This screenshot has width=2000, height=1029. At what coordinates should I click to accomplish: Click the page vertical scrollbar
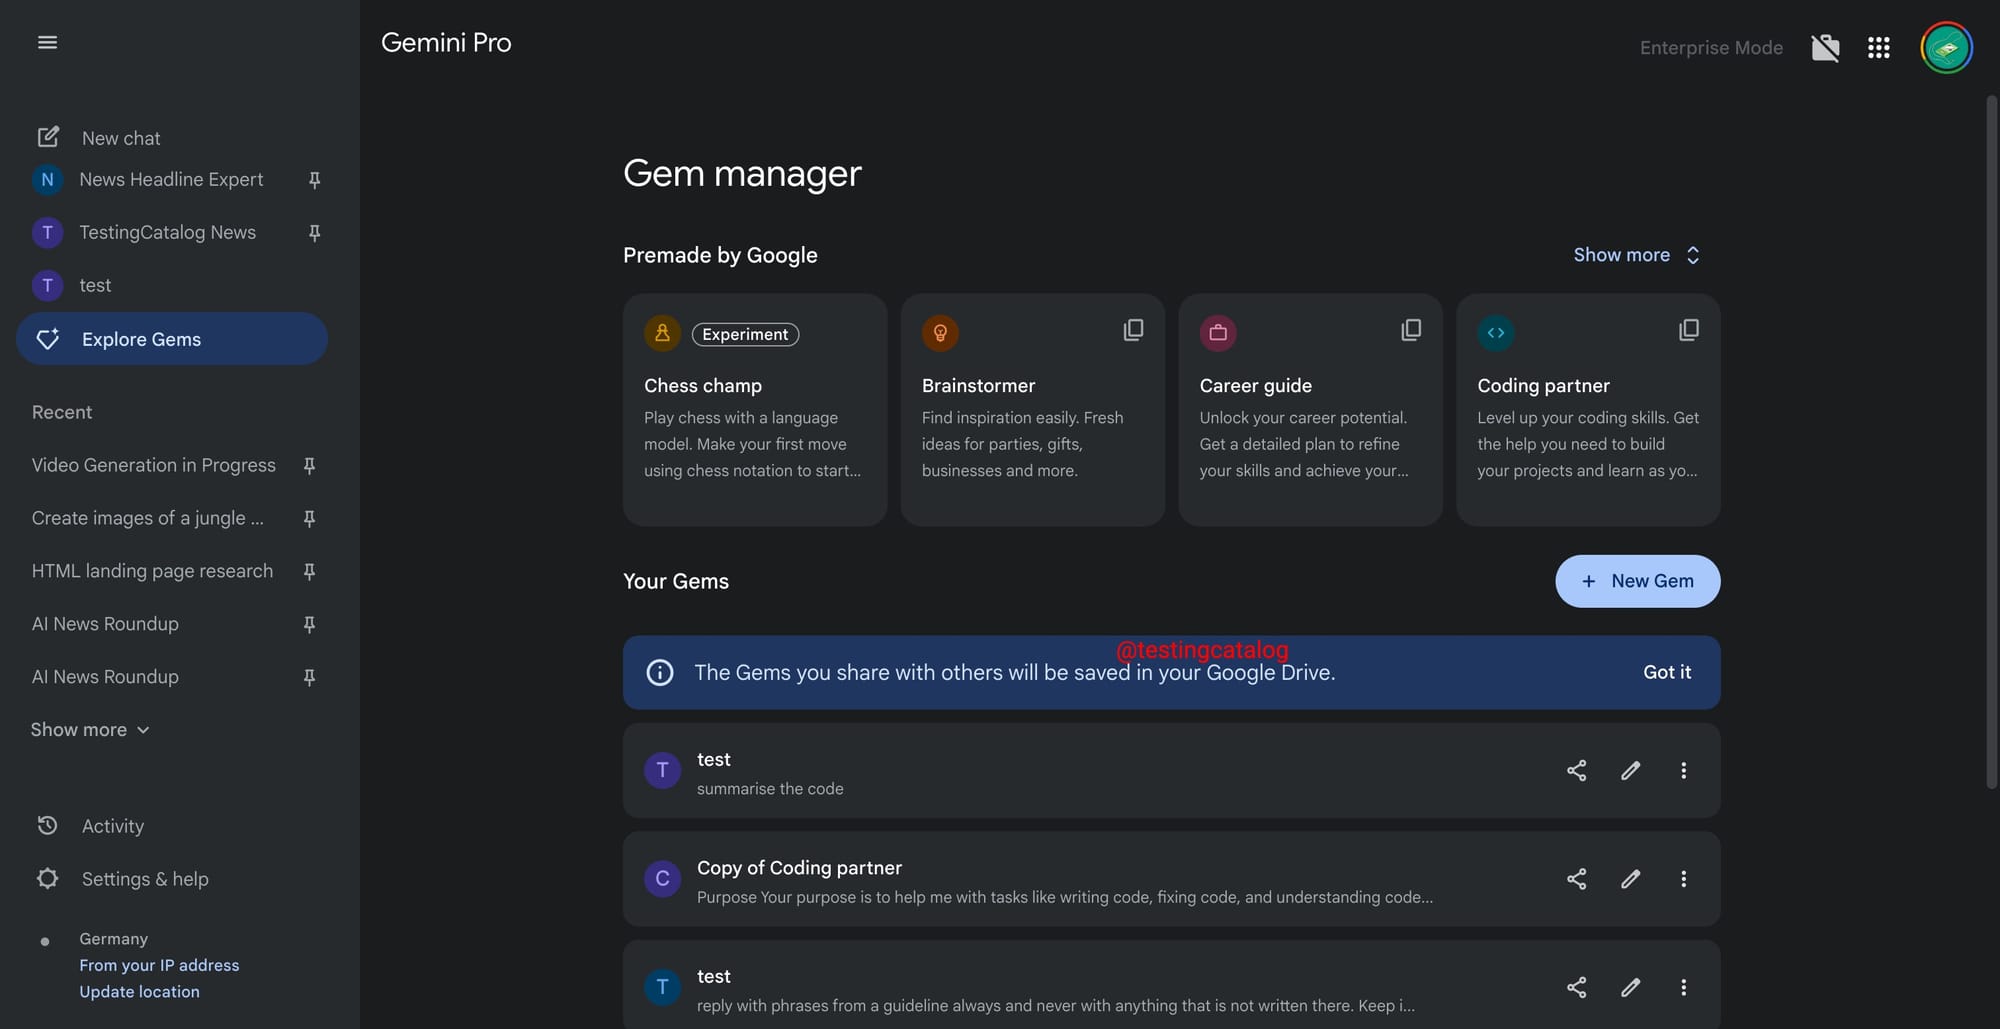click(x=1991, y=443)
